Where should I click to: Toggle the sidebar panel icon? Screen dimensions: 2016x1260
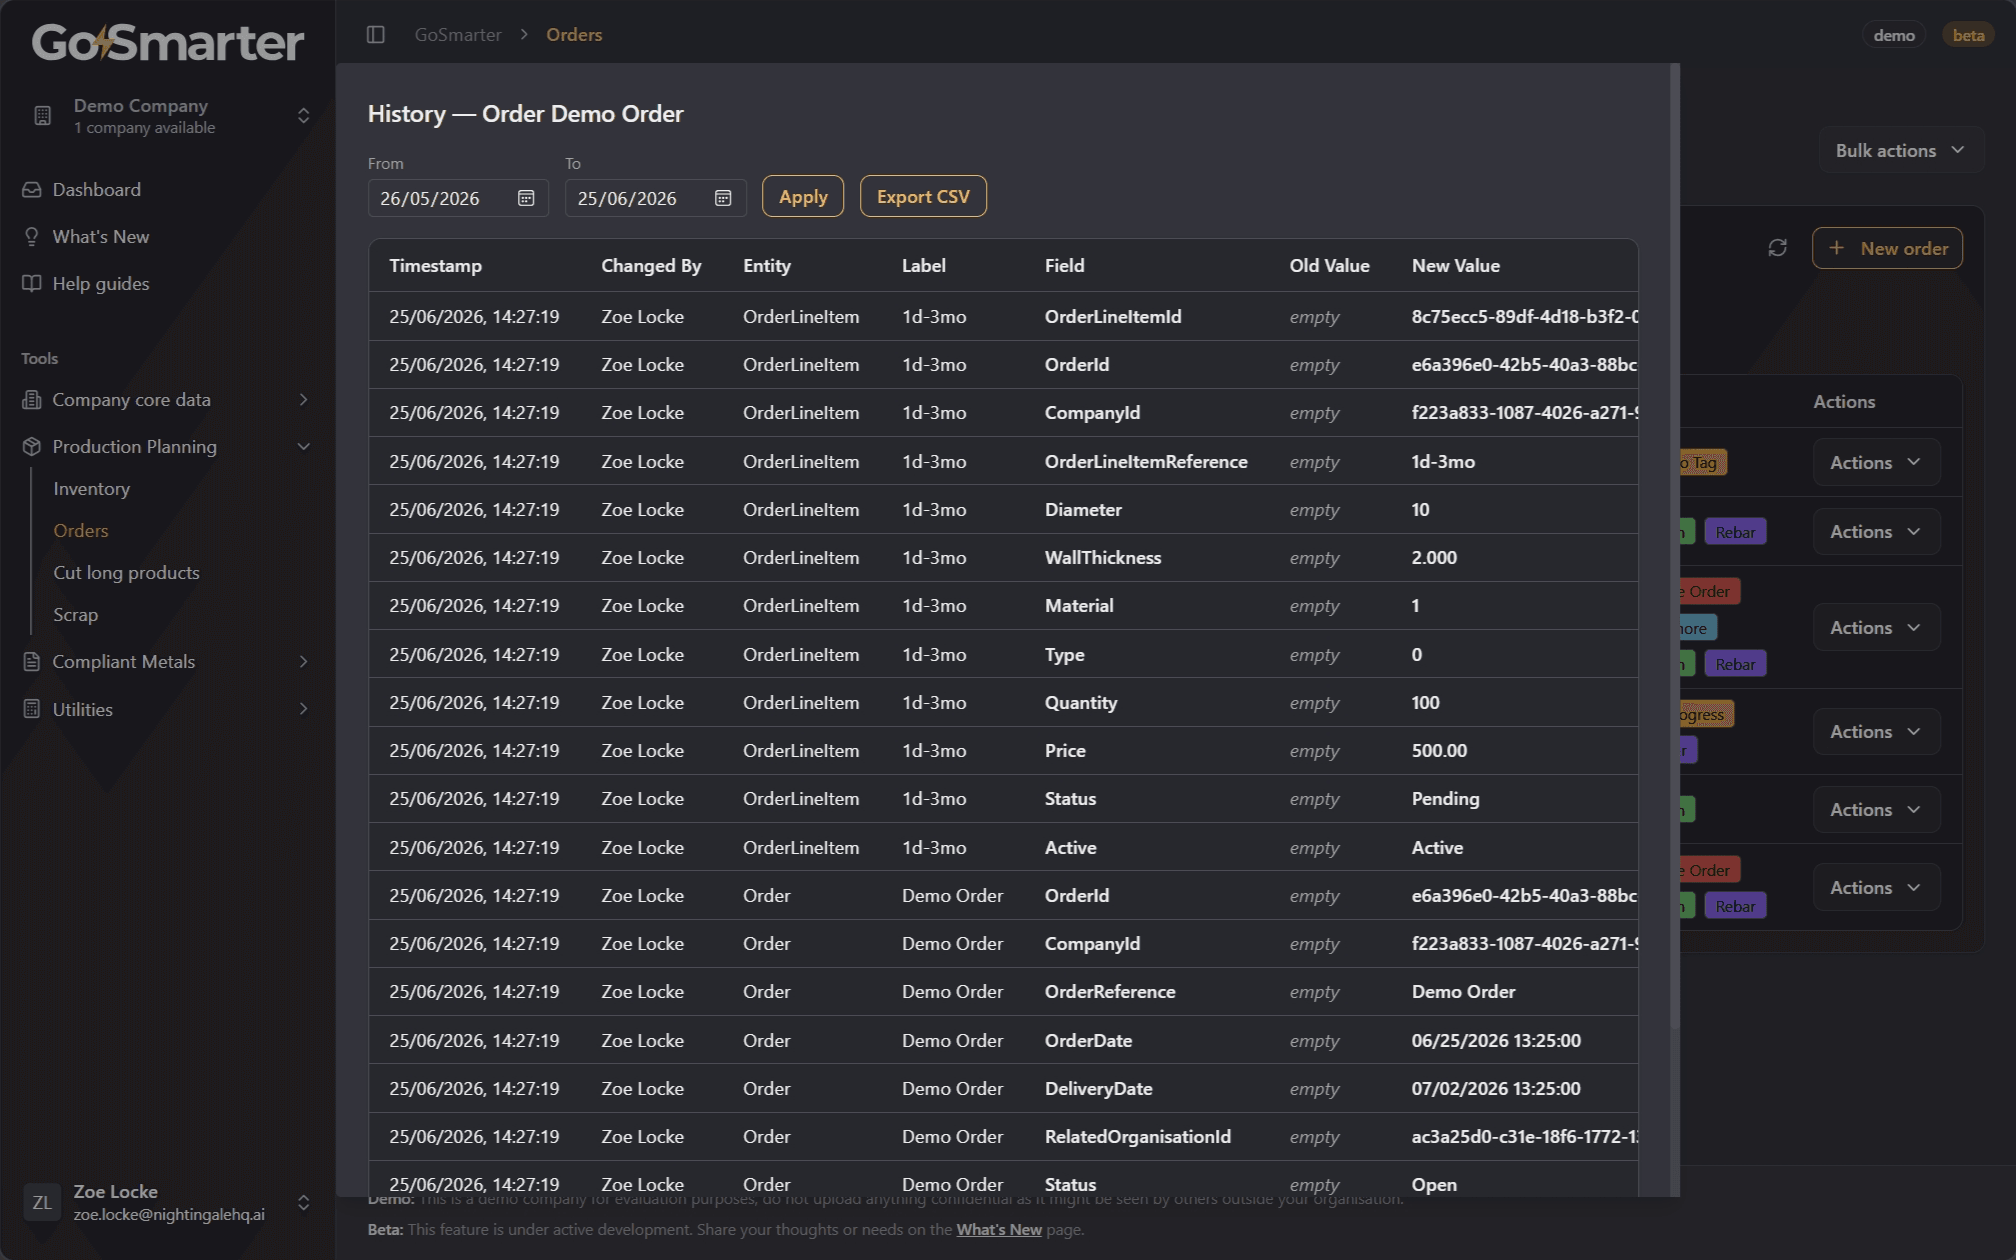pyautogui.click(x=376, y=35)
